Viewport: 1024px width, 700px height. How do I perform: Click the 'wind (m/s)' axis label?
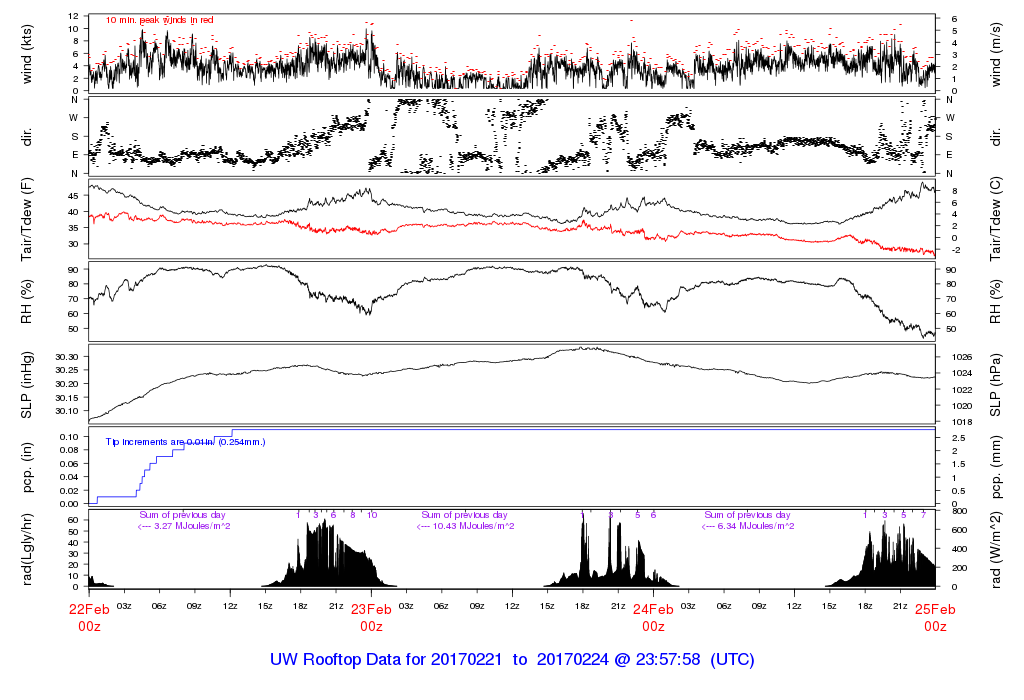pos(995,54)
